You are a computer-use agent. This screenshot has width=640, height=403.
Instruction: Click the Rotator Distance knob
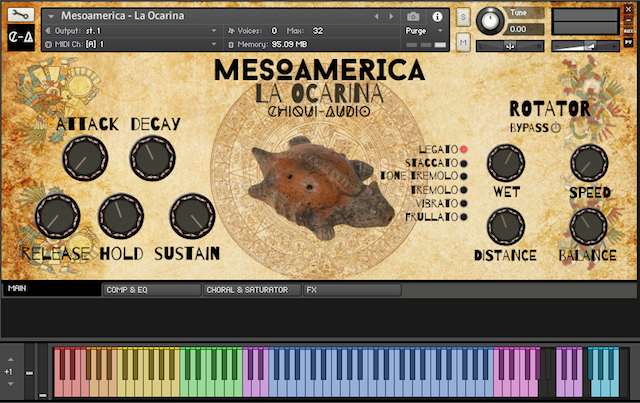point(506,227)
